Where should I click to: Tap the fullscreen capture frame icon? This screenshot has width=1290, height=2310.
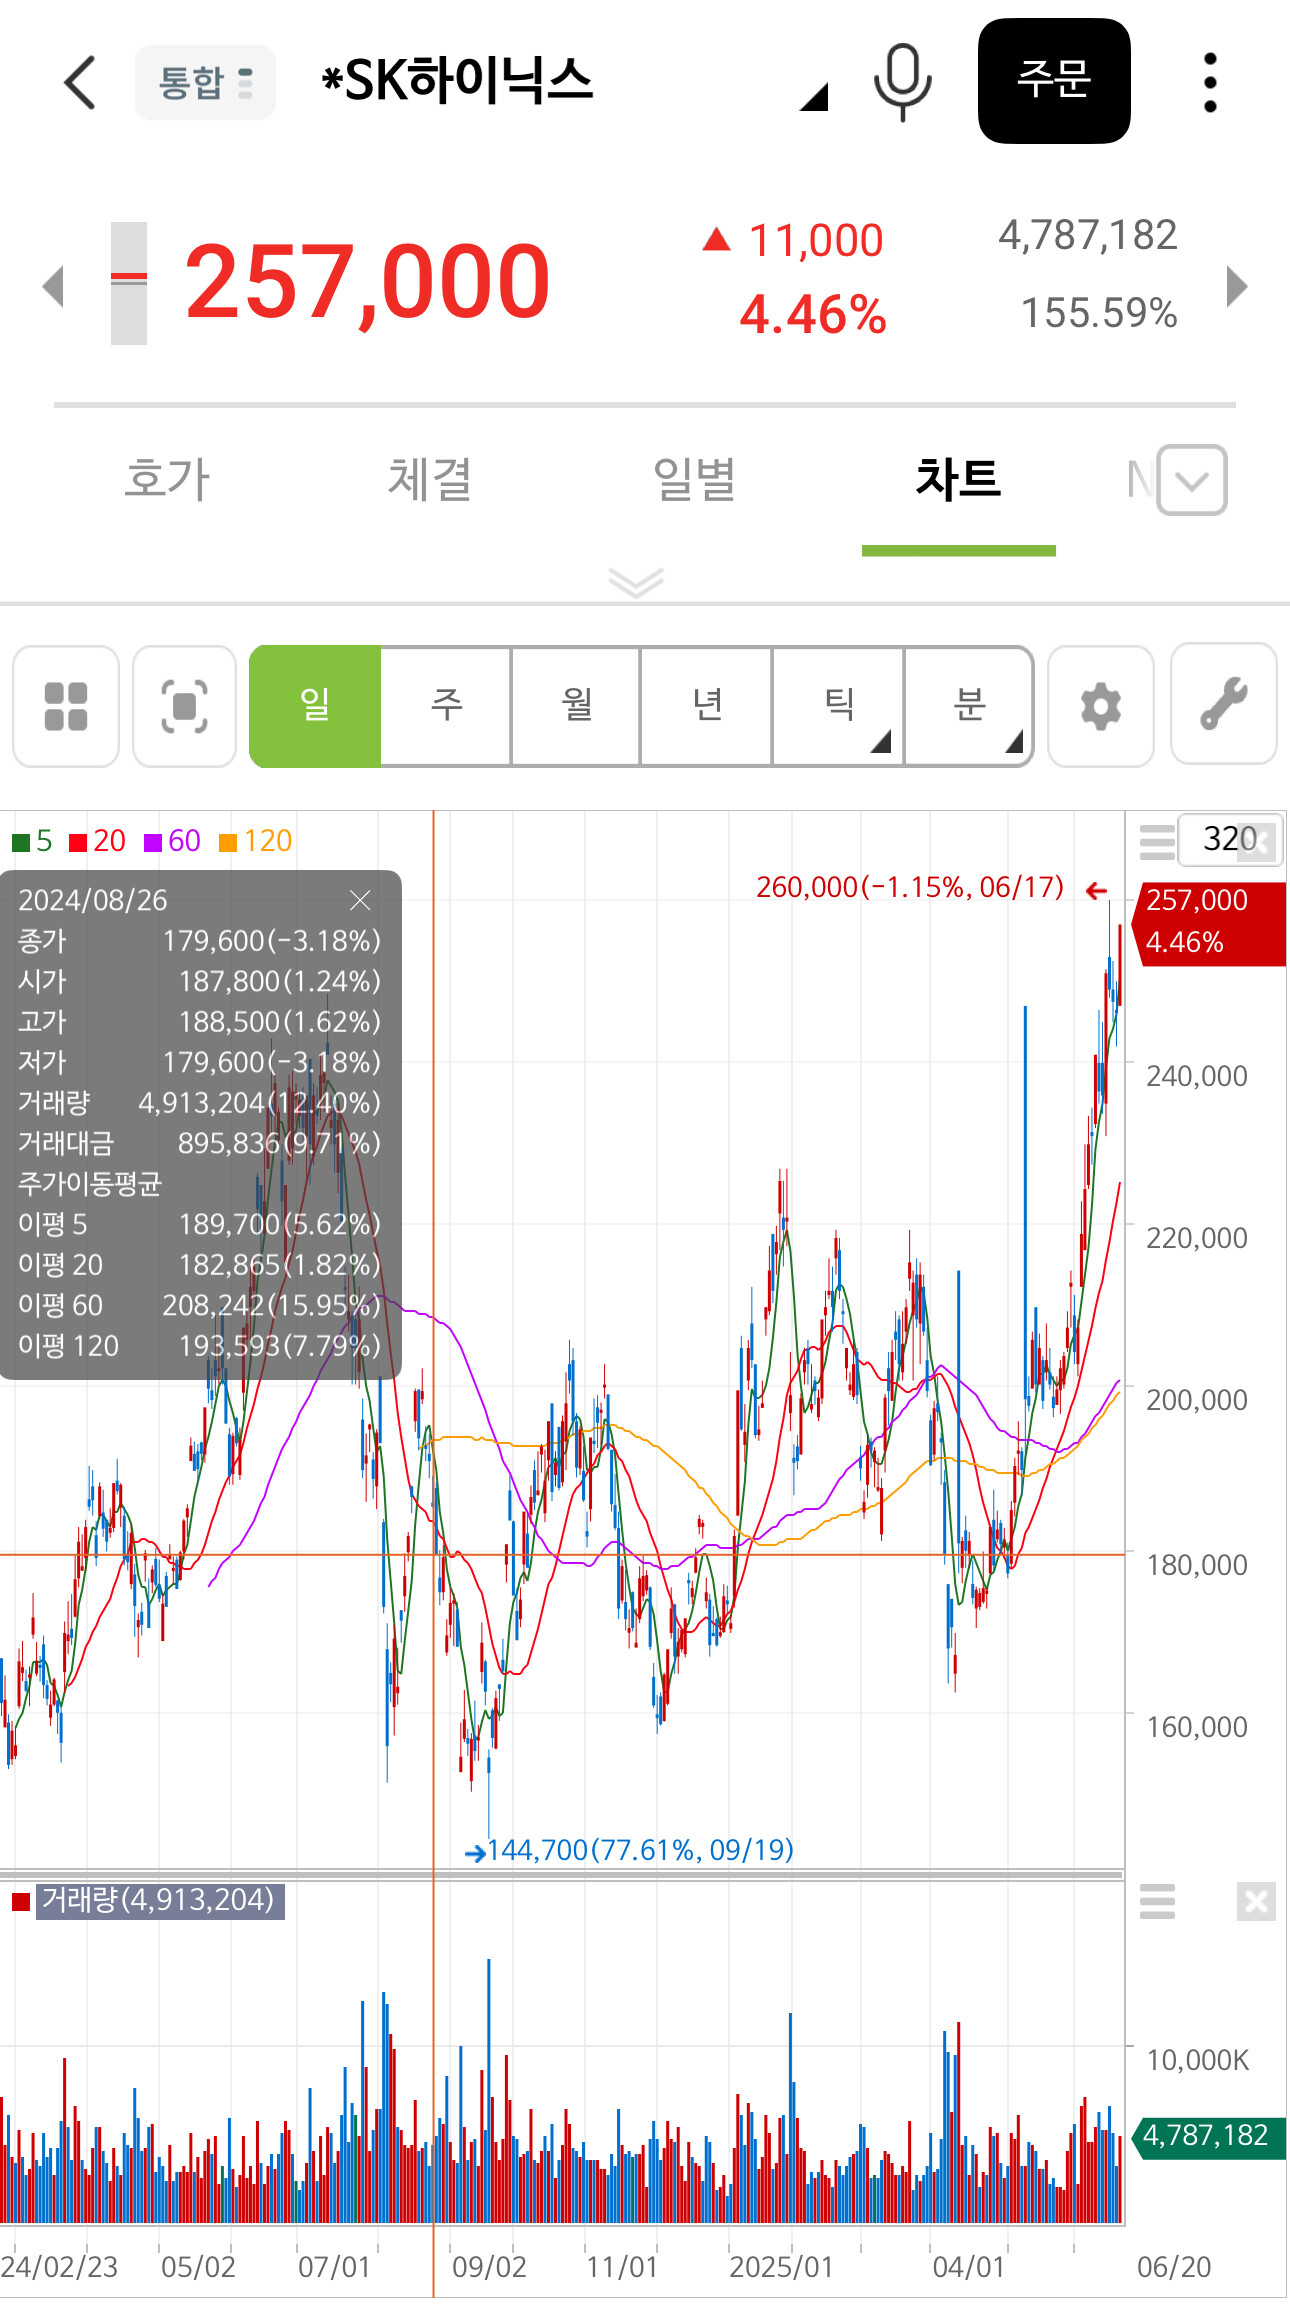[x=185, y=706]
